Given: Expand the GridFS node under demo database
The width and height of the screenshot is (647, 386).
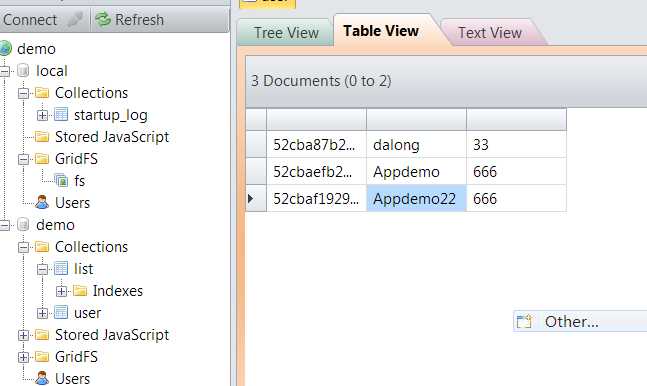Looking at the screenshot, I should pos(24,357).
